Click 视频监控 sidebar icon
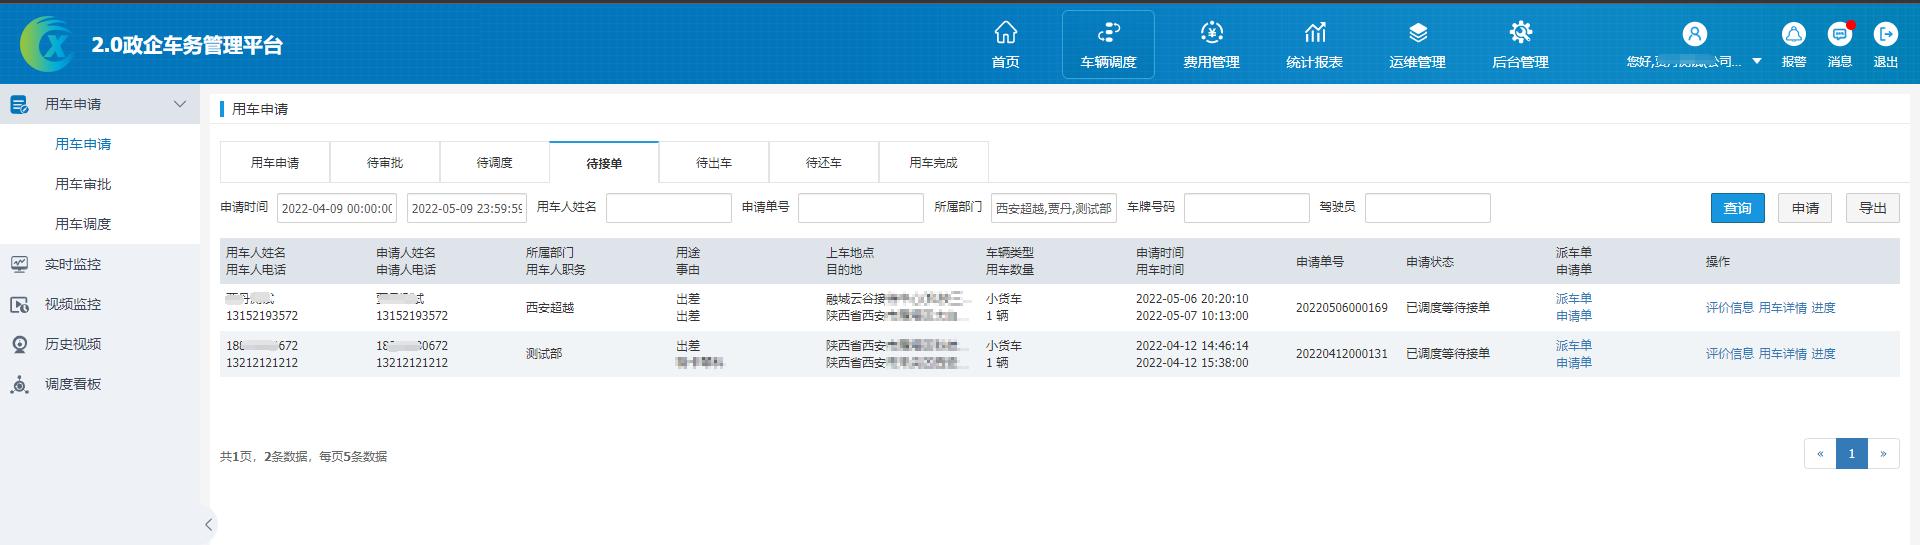The height and width of the screenshot is (545, 1920). (x=19, y=304)
